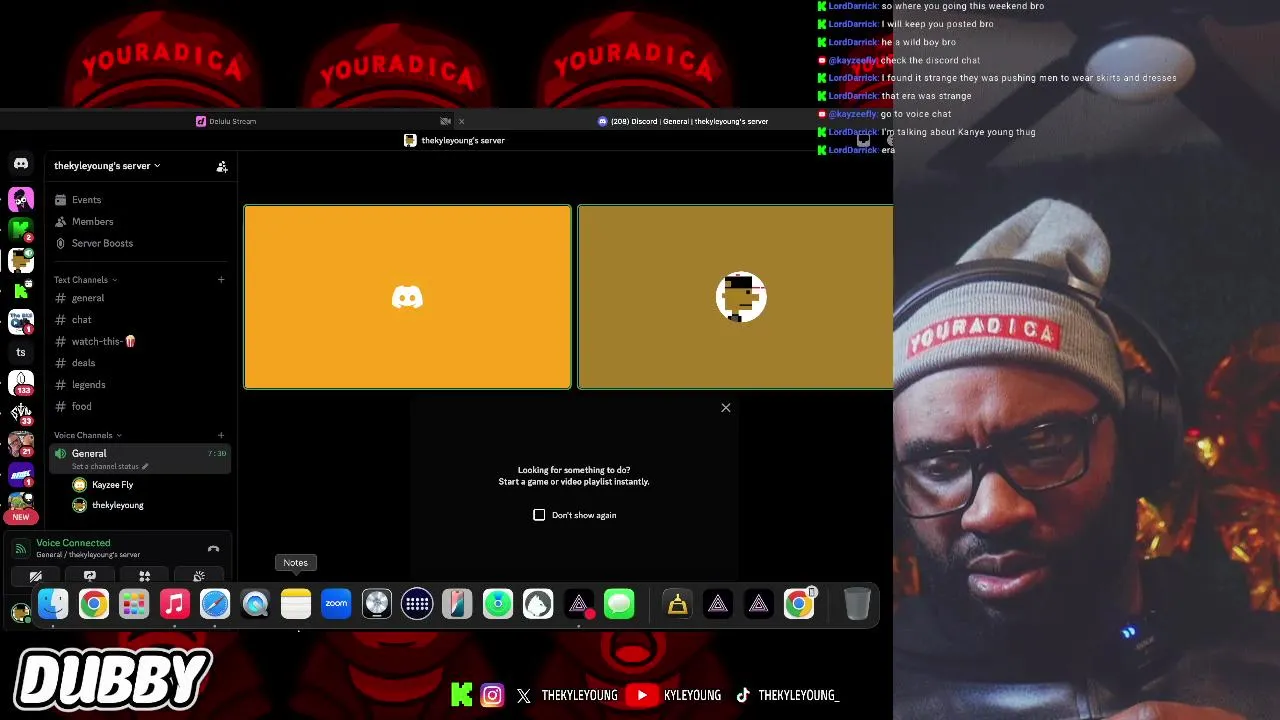This screenshot has width=1280, height=720.
Task: Add a new voice channel with plus icon
Action: [221, 435]
